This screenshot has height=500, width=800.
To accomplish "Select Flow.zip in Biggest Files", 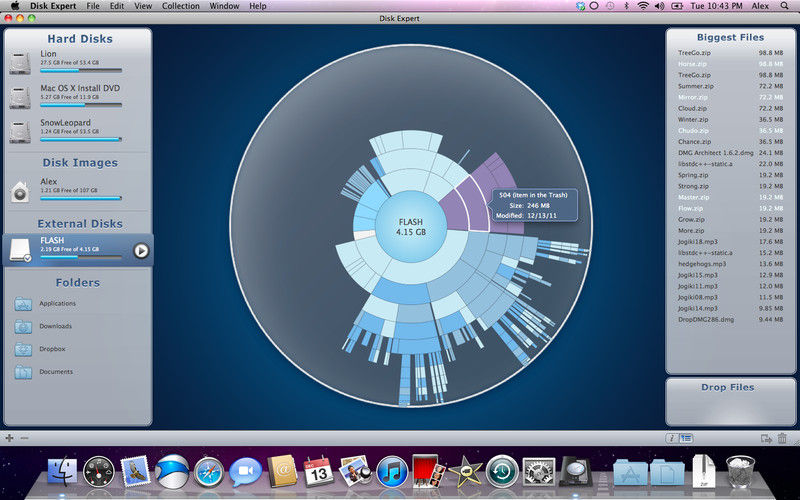I will [x=730, y=208].
